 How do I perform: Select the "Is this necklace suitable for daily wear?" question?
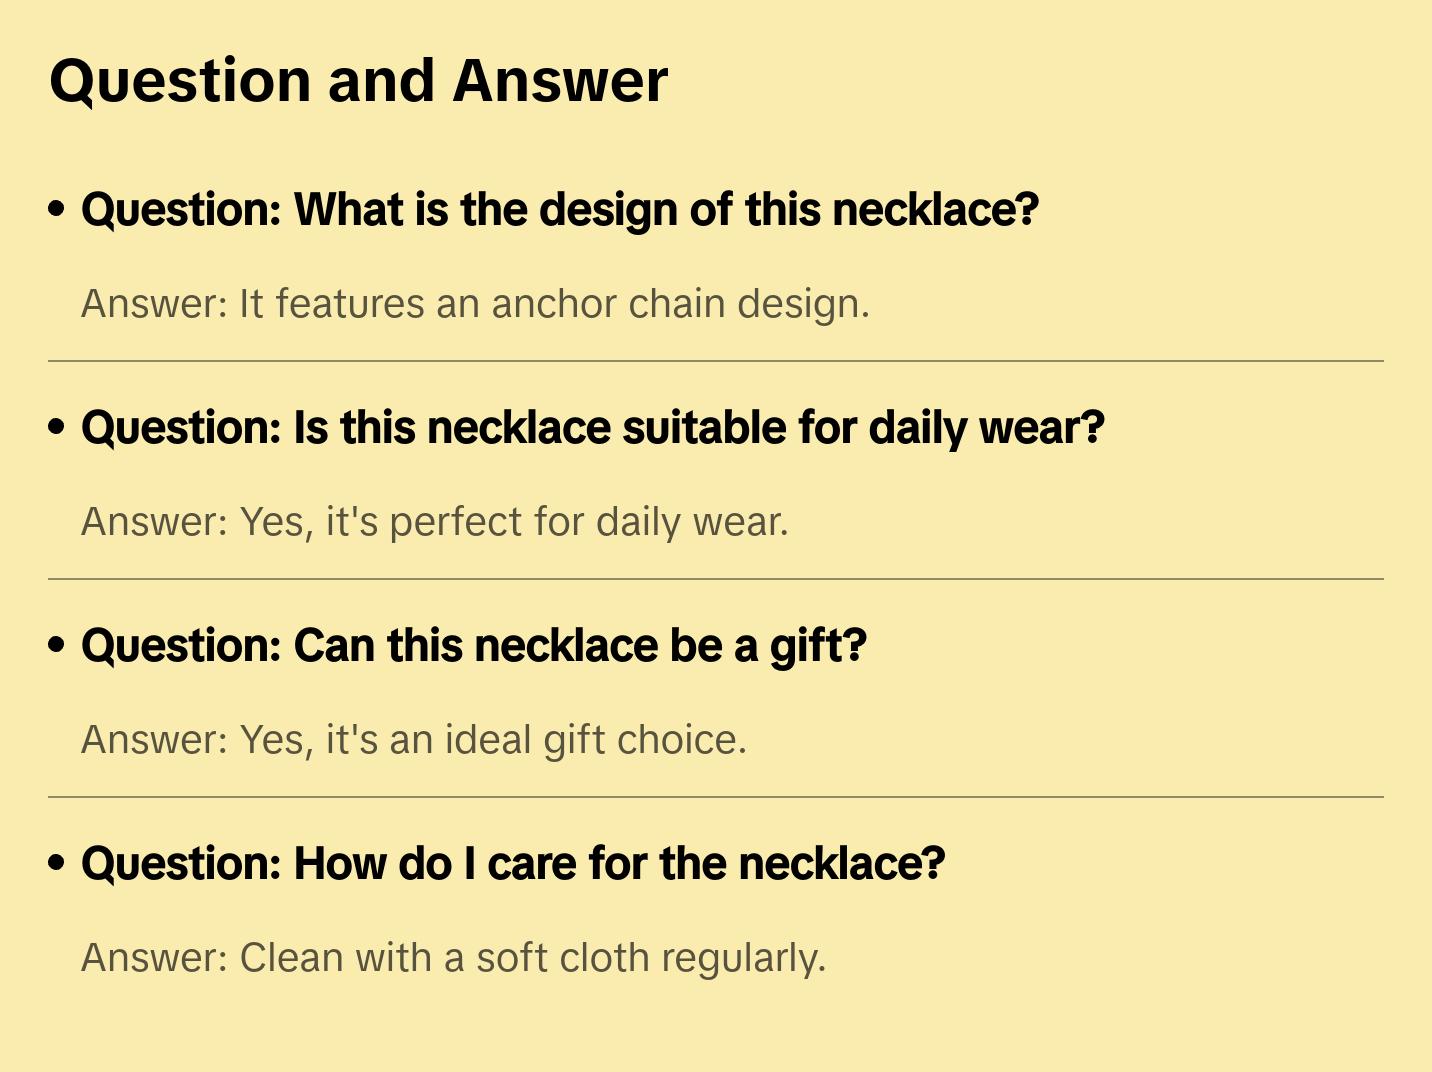592,428
